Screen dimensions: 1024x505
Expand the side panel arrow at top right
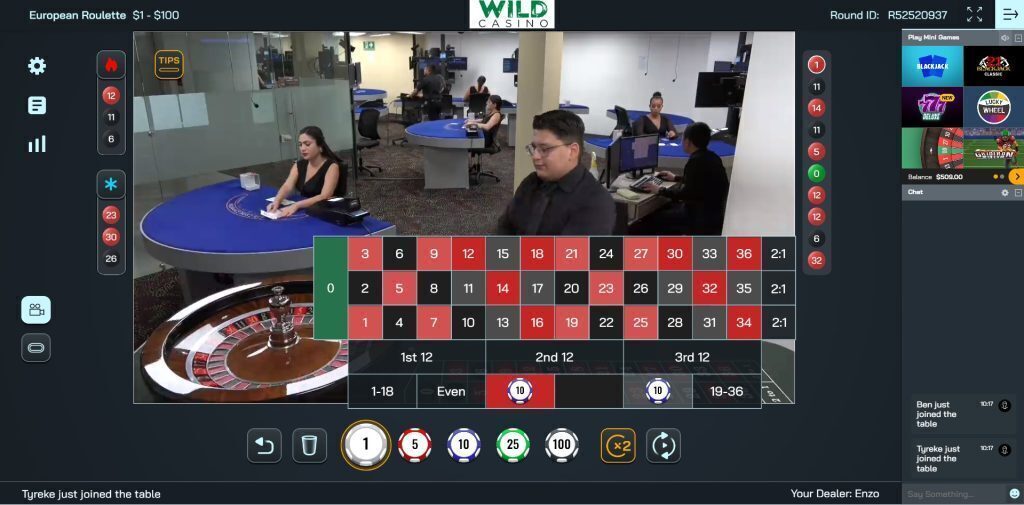click(1010, 14)
